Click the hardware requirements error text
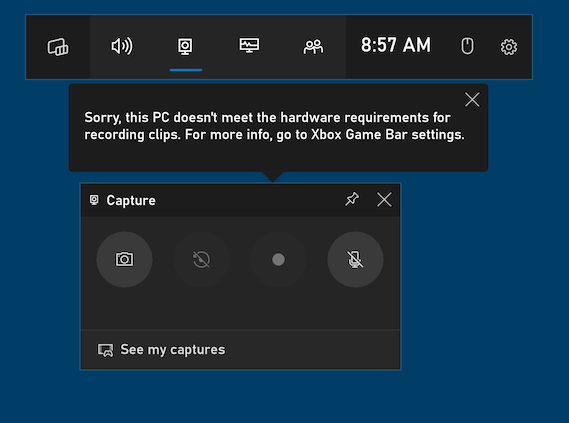 click(x=274, y=126)
